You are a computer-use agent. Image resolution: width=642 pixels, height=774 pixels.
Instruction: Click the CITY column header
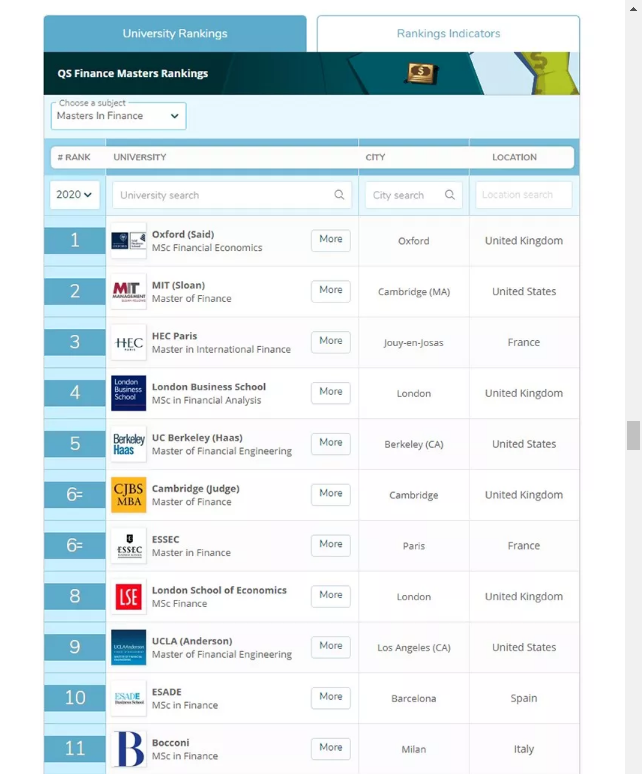375,157
